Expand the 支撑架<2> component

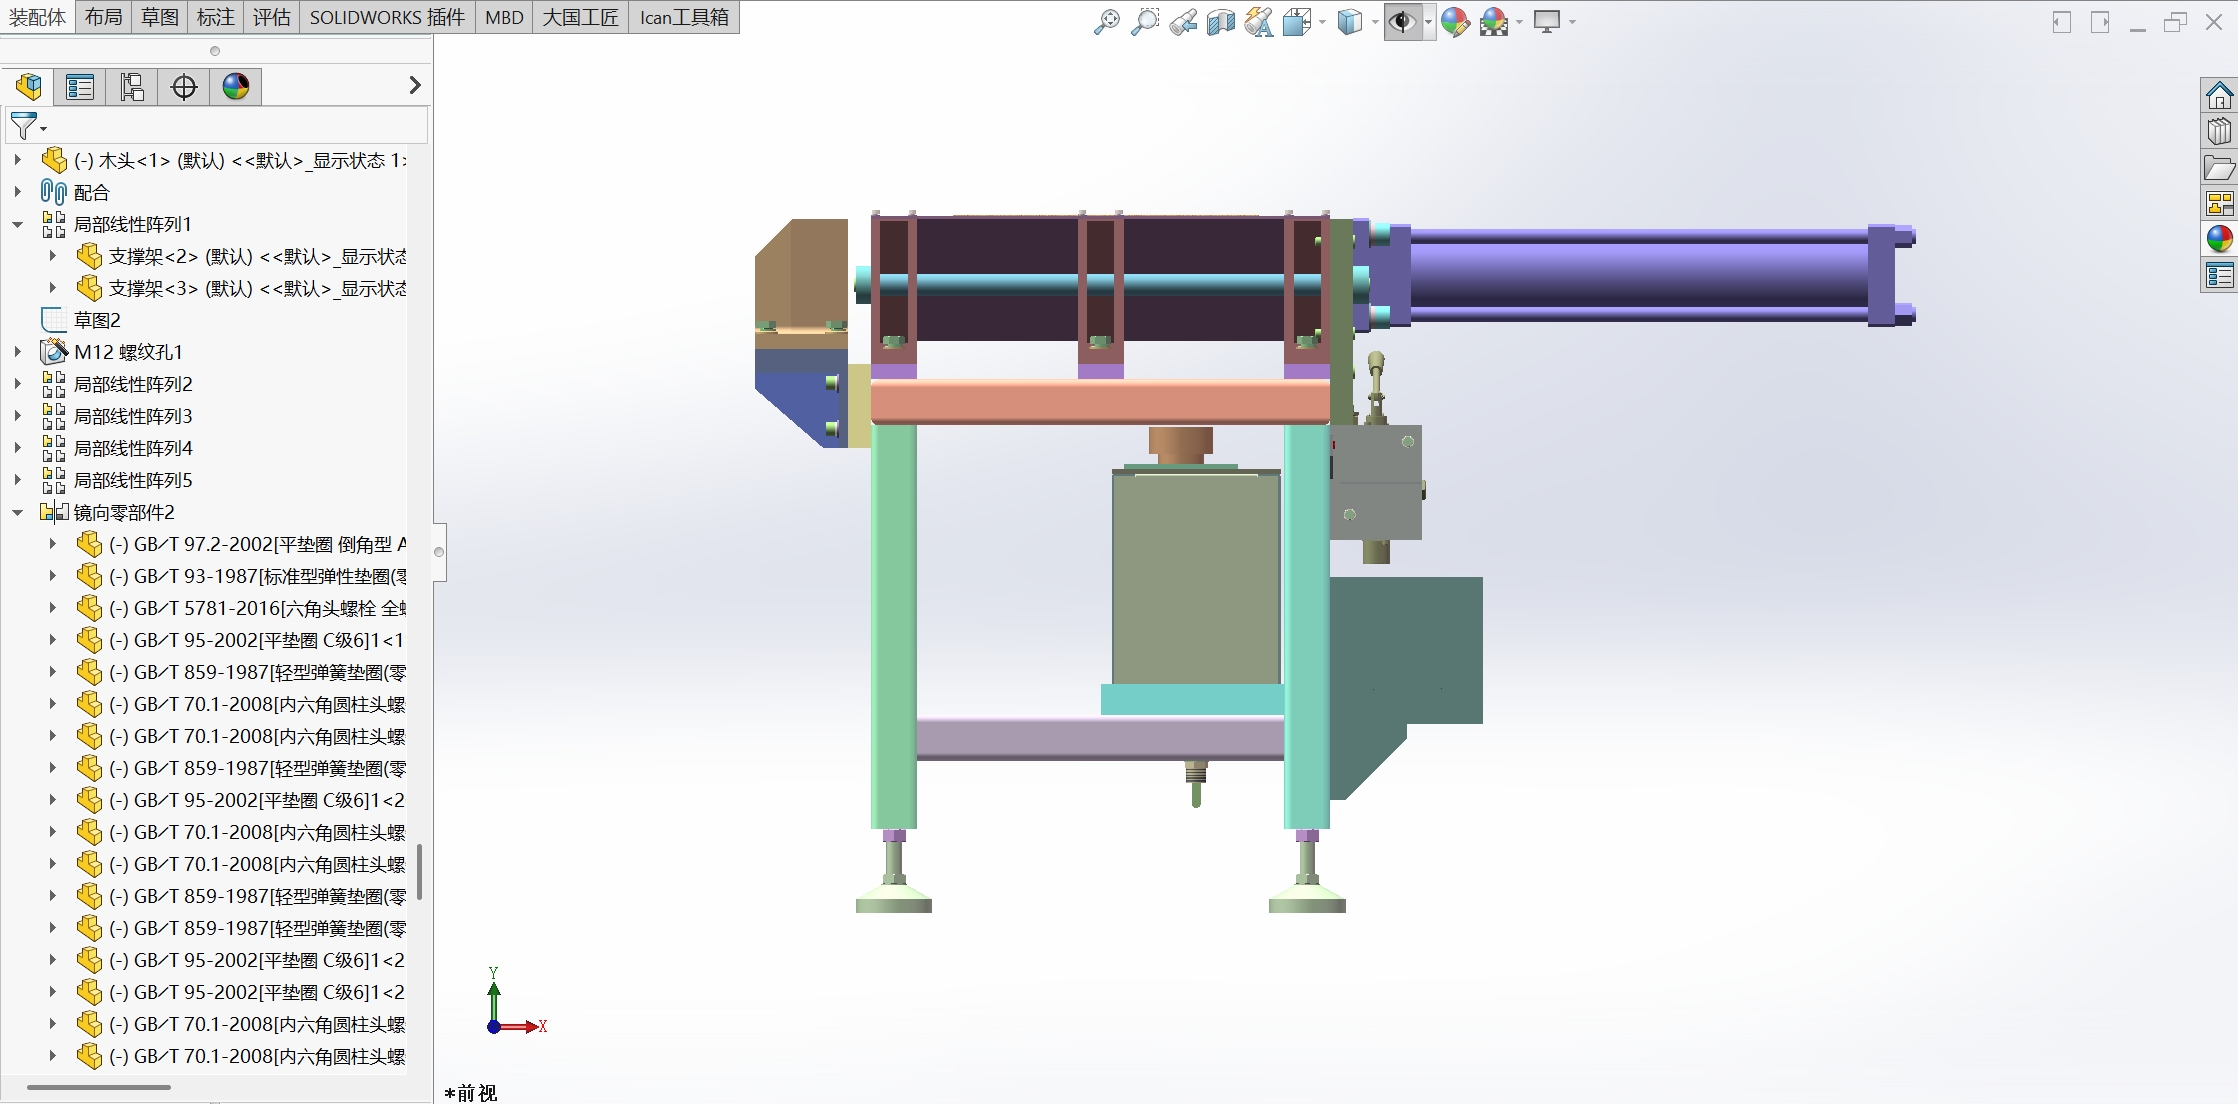[x=53, y=256]
